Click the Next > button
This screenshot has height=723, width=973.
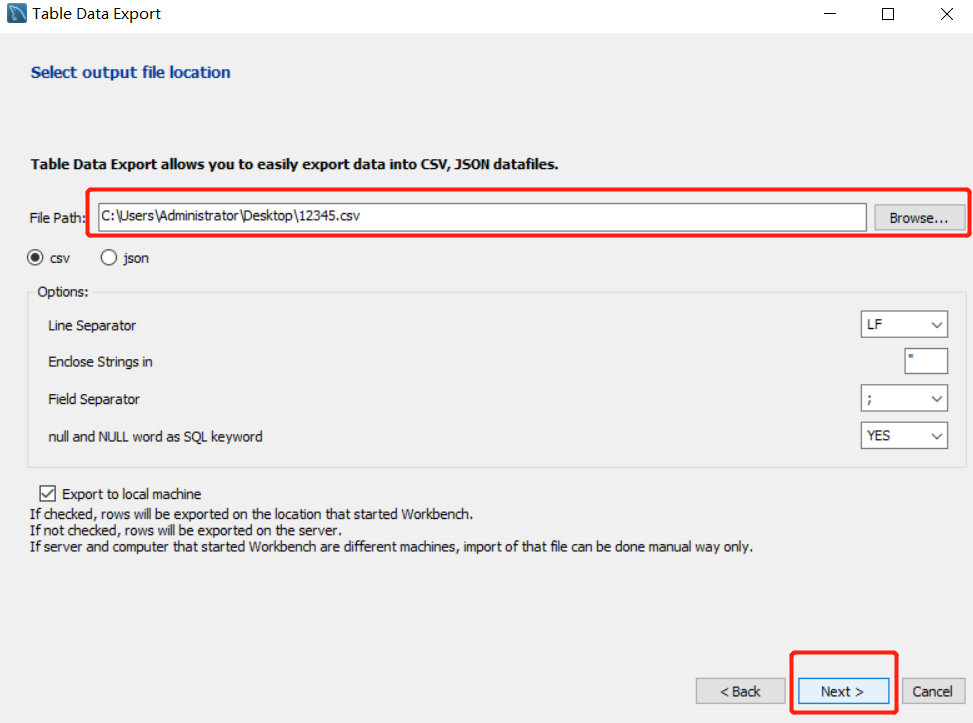(843, 691)
